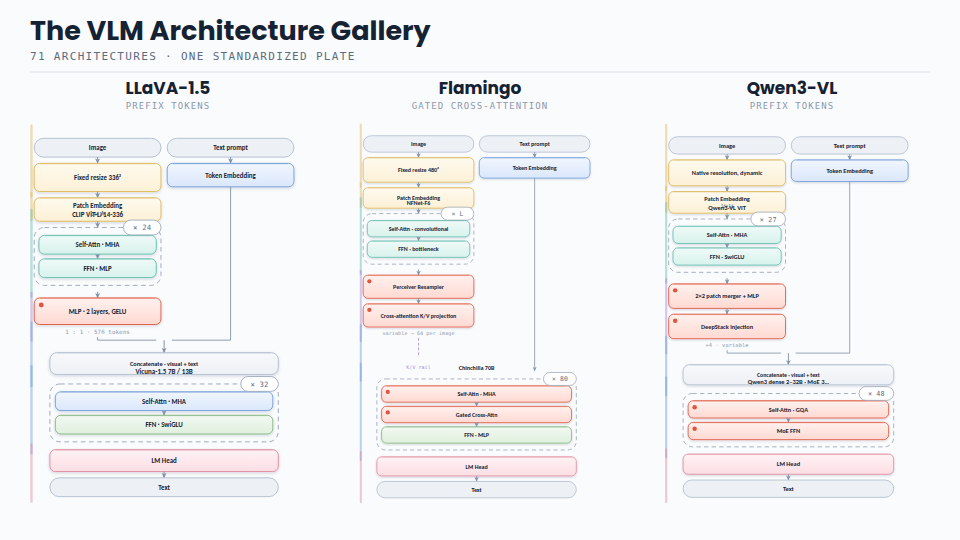Select Patch Embedding NFNet-F6 block
This screenshot has width=960, height=540.
418,198
